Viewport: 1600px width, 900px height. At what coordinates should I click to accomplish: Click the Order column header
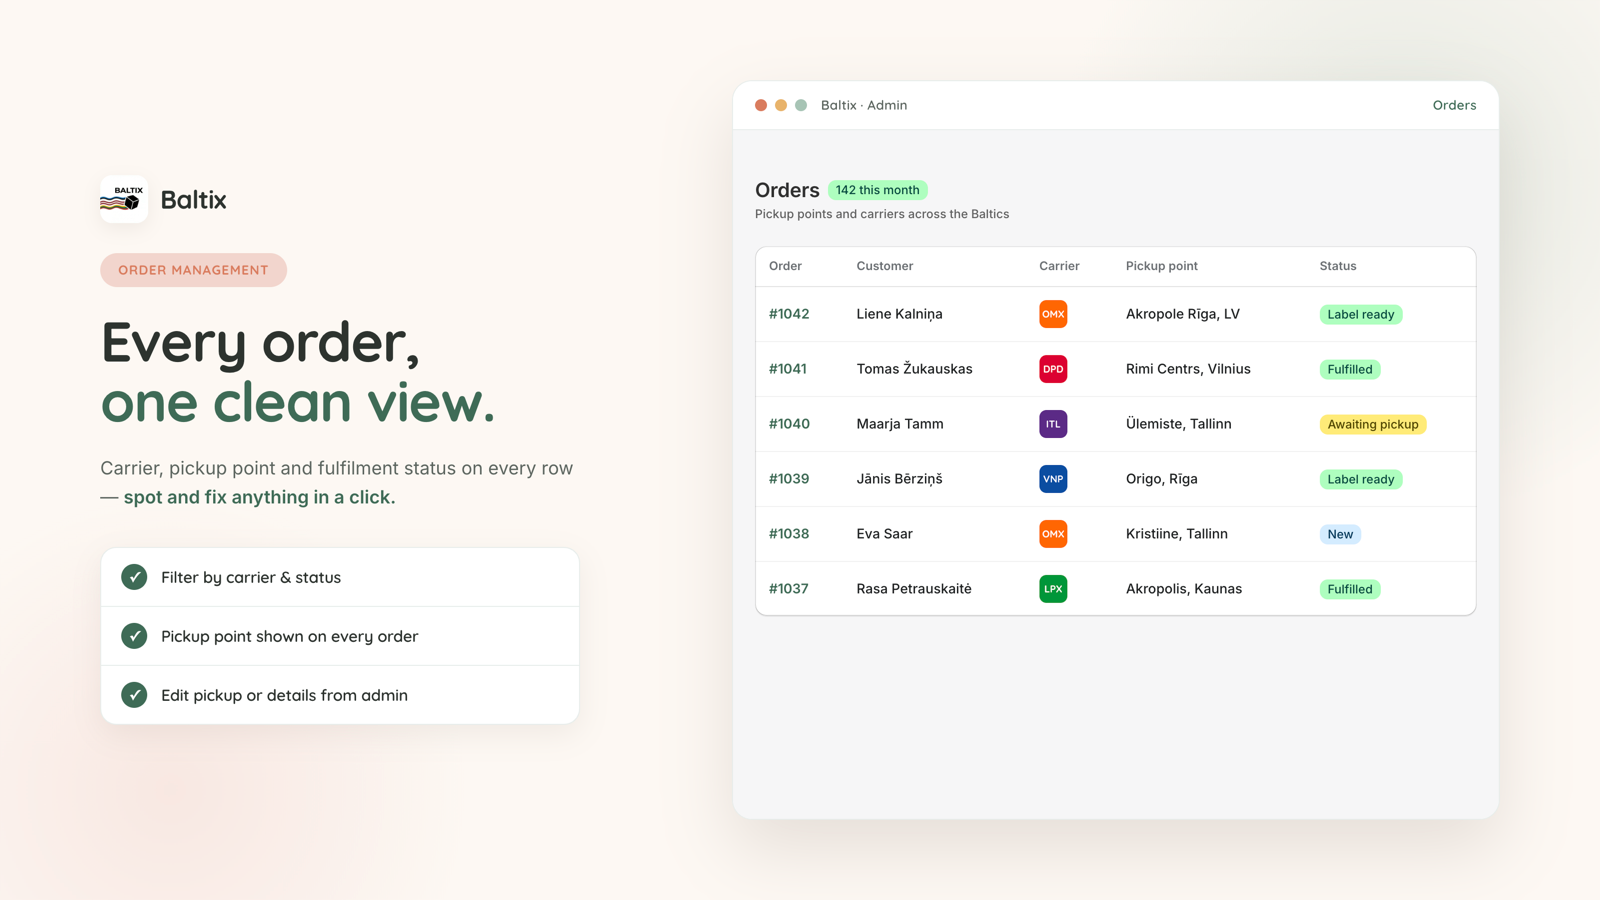click(785, 266)
